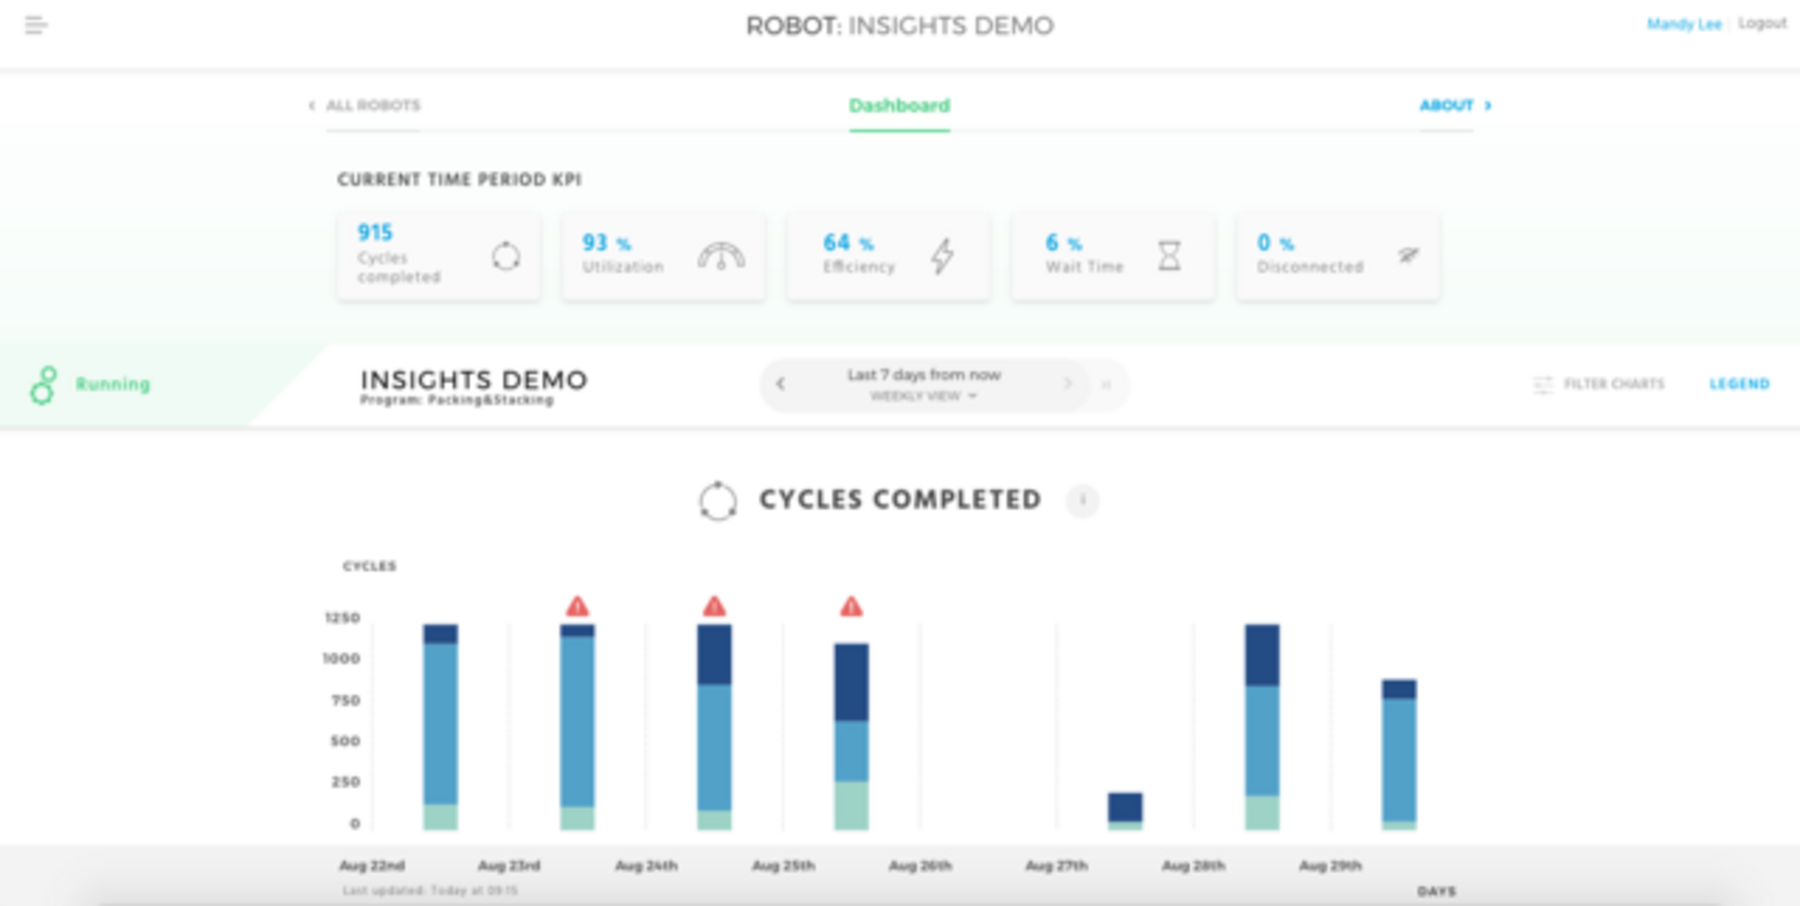The image size is (1800, 906).
Task: Click the robot status icon next to Running
Action: coord(44,385)
